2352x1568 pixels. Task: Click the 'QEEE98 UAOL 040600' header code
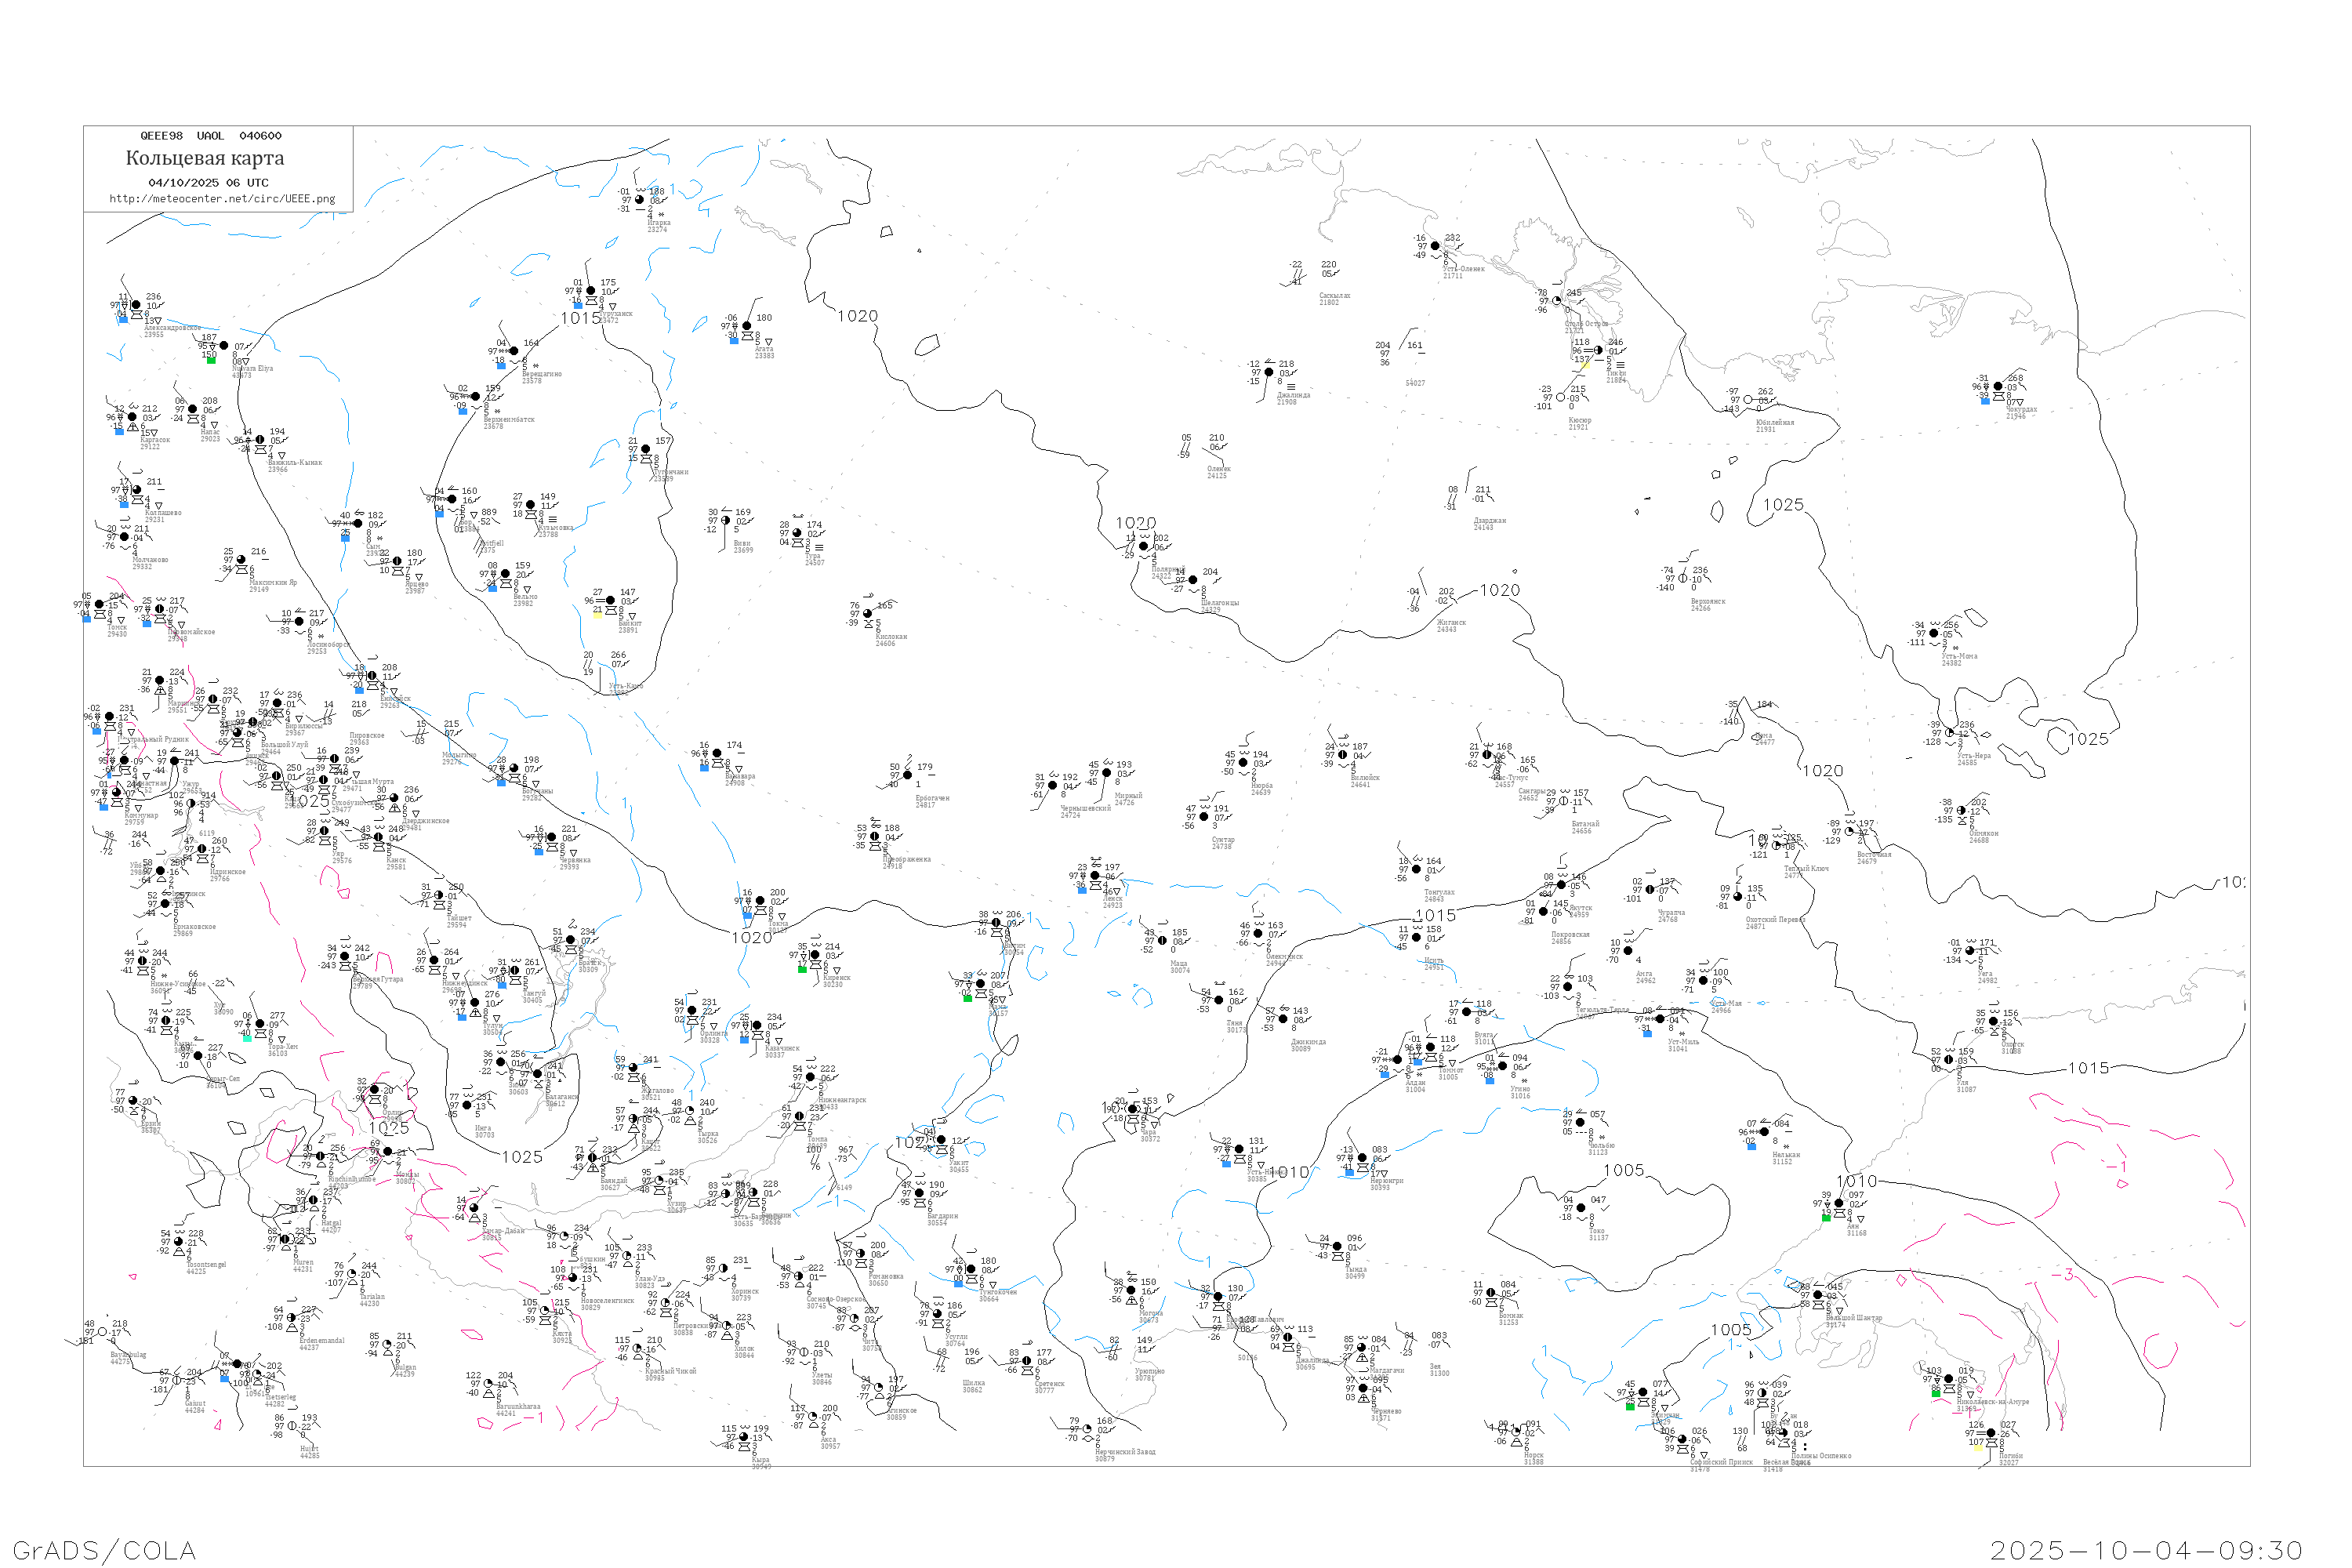[211, 136]
